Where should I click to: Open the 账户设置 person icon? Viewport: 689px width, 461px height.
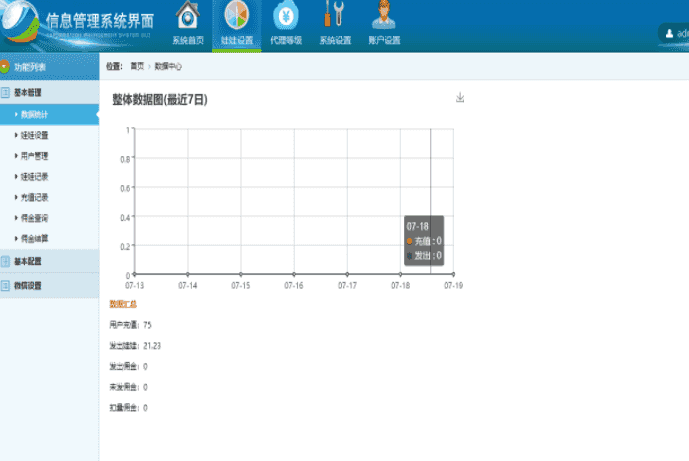pyautogui.click(x=384, y=16)
